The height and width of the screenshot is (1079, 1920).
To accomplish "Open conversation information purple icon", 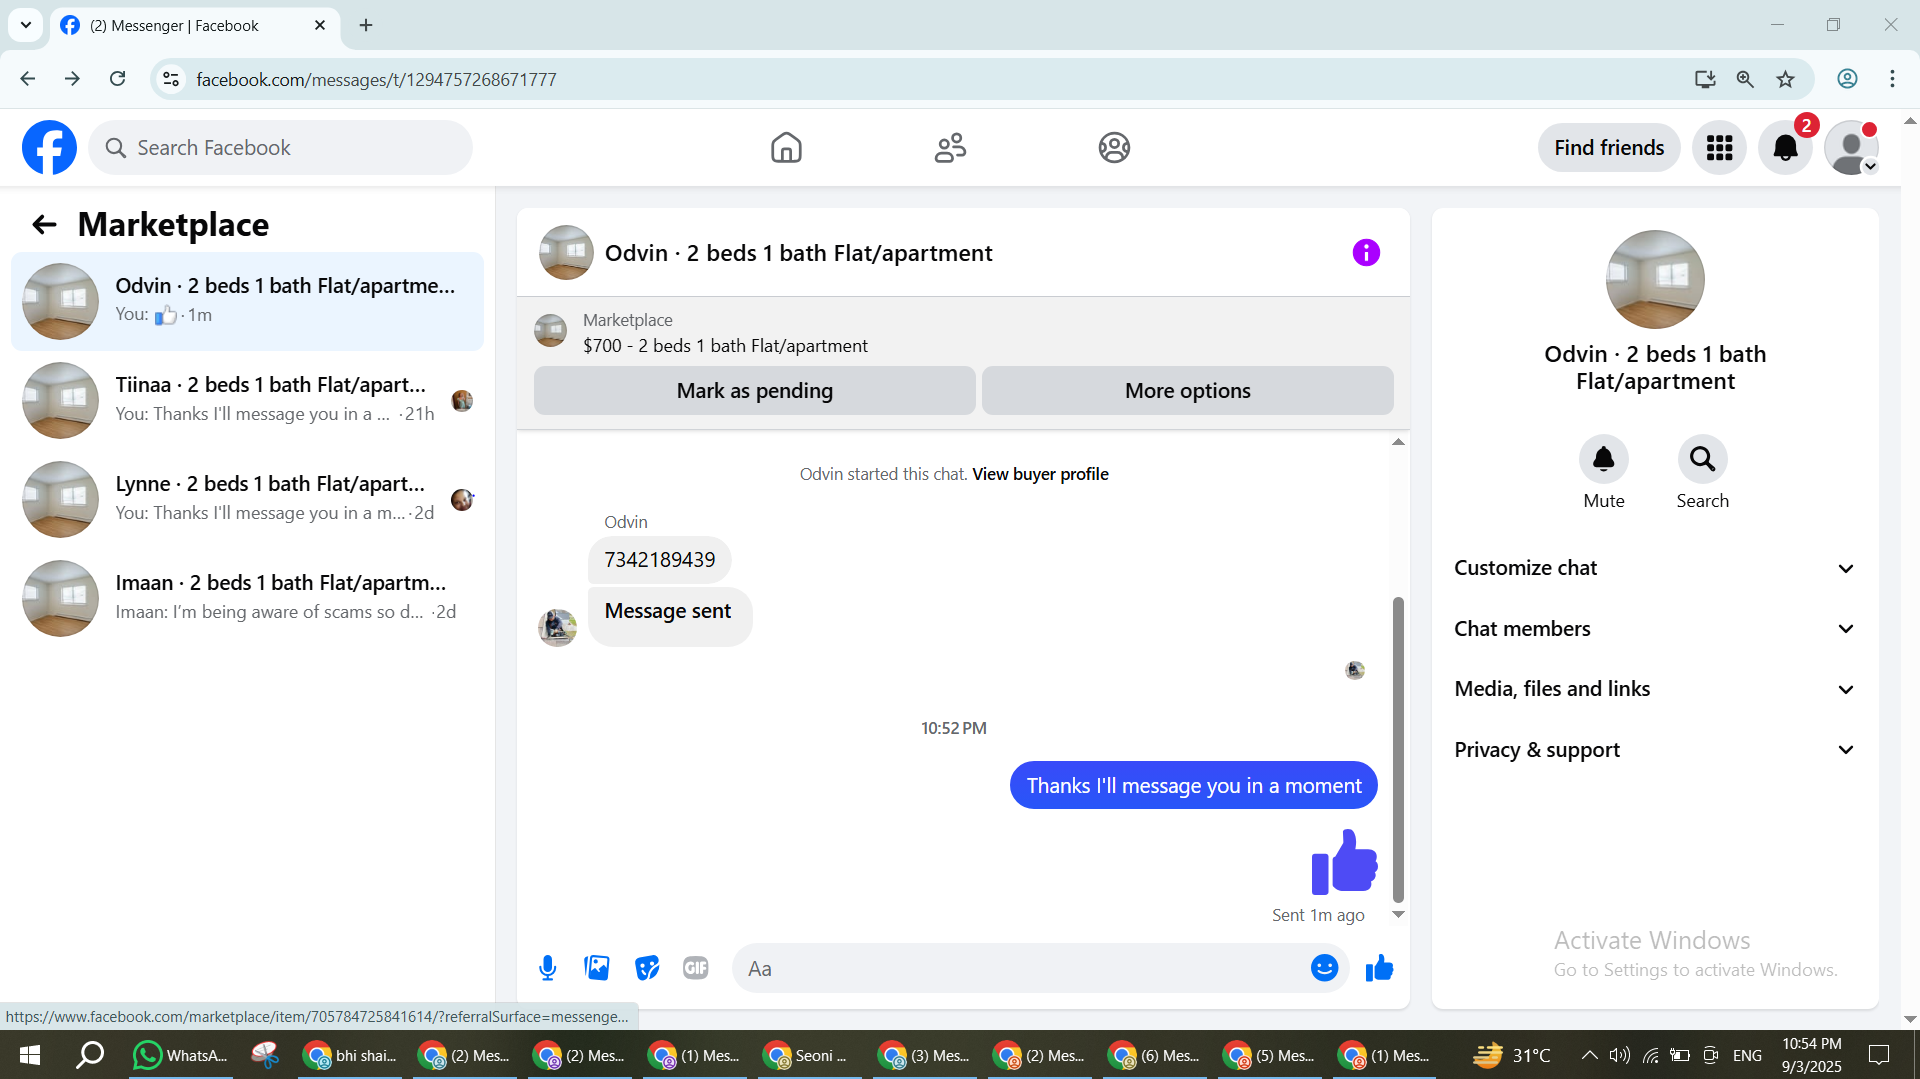I will coord(1366,253).
